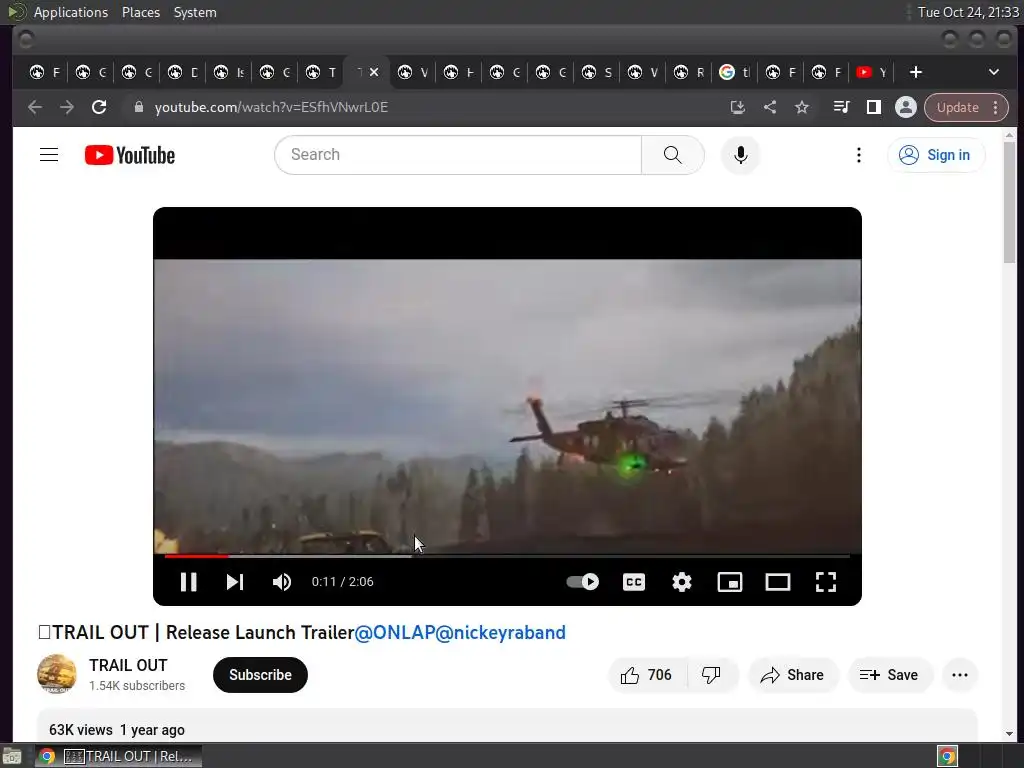Open the Places menu

[x=141, y=12]
